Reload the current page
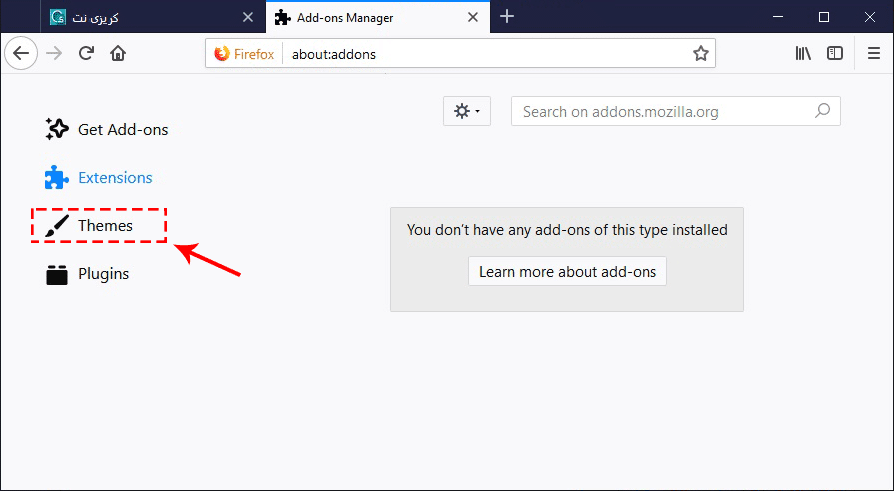The height and width of the screenshot is (491, 894). 86,54
